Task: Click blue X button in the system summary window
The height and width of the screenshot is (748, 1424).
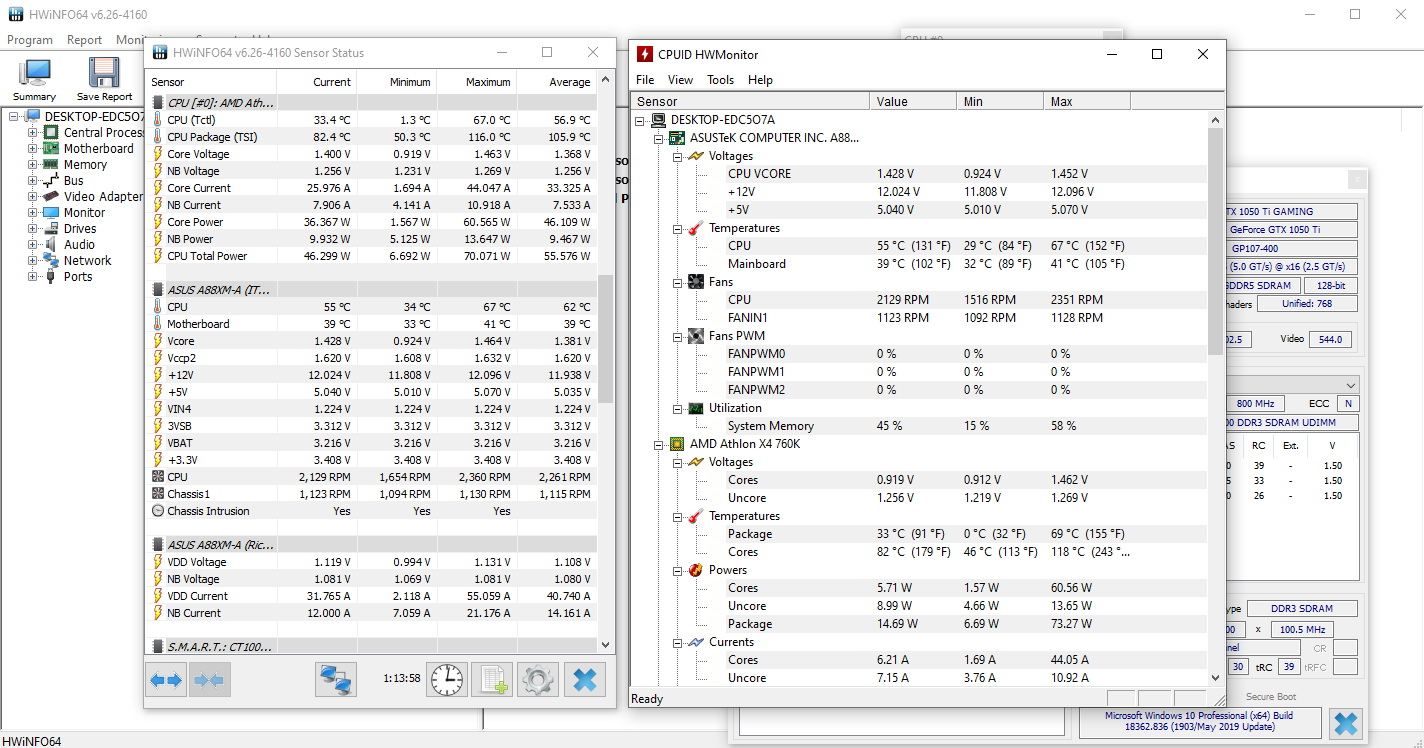Action: pos(1346,724)
